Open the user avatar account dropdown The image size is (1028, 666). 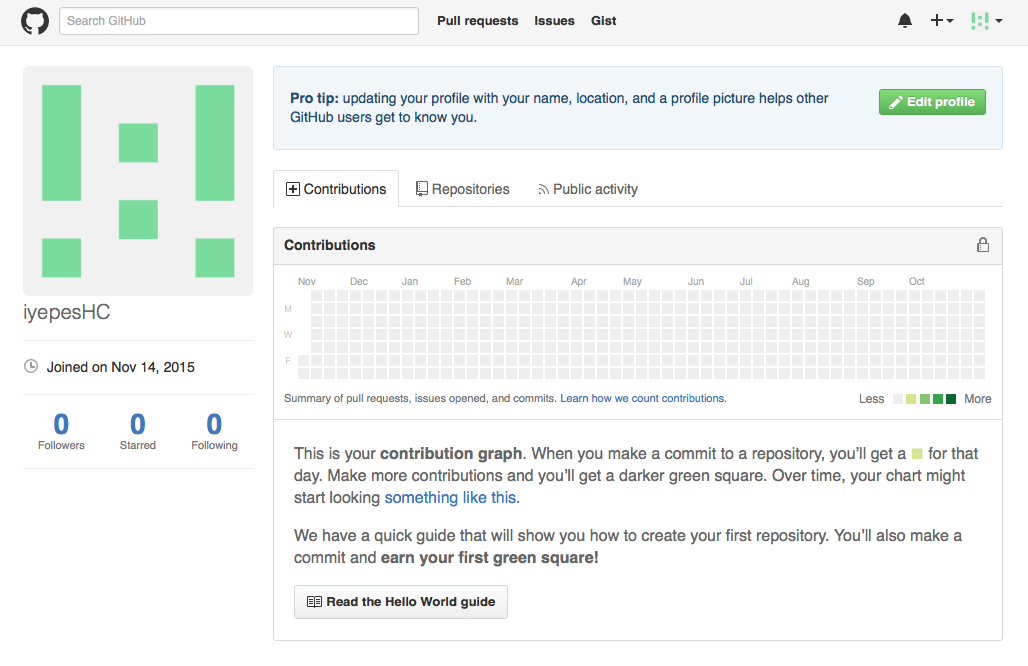986,21
